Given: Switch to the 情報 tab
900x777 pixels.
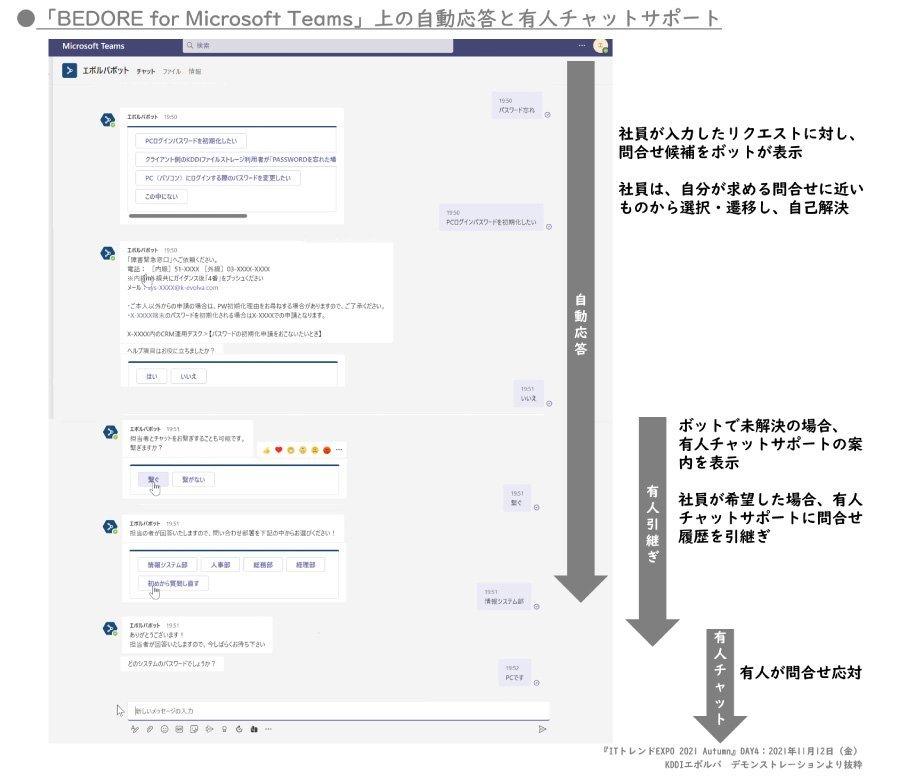Looking at the screenshot, I should [x=195, y=71].
